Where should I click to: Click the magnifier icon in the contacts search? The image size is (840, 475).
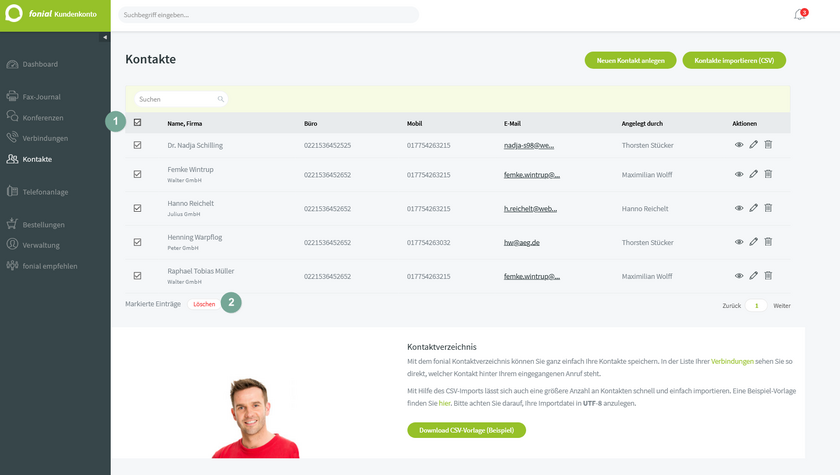(x=220, y=99)
